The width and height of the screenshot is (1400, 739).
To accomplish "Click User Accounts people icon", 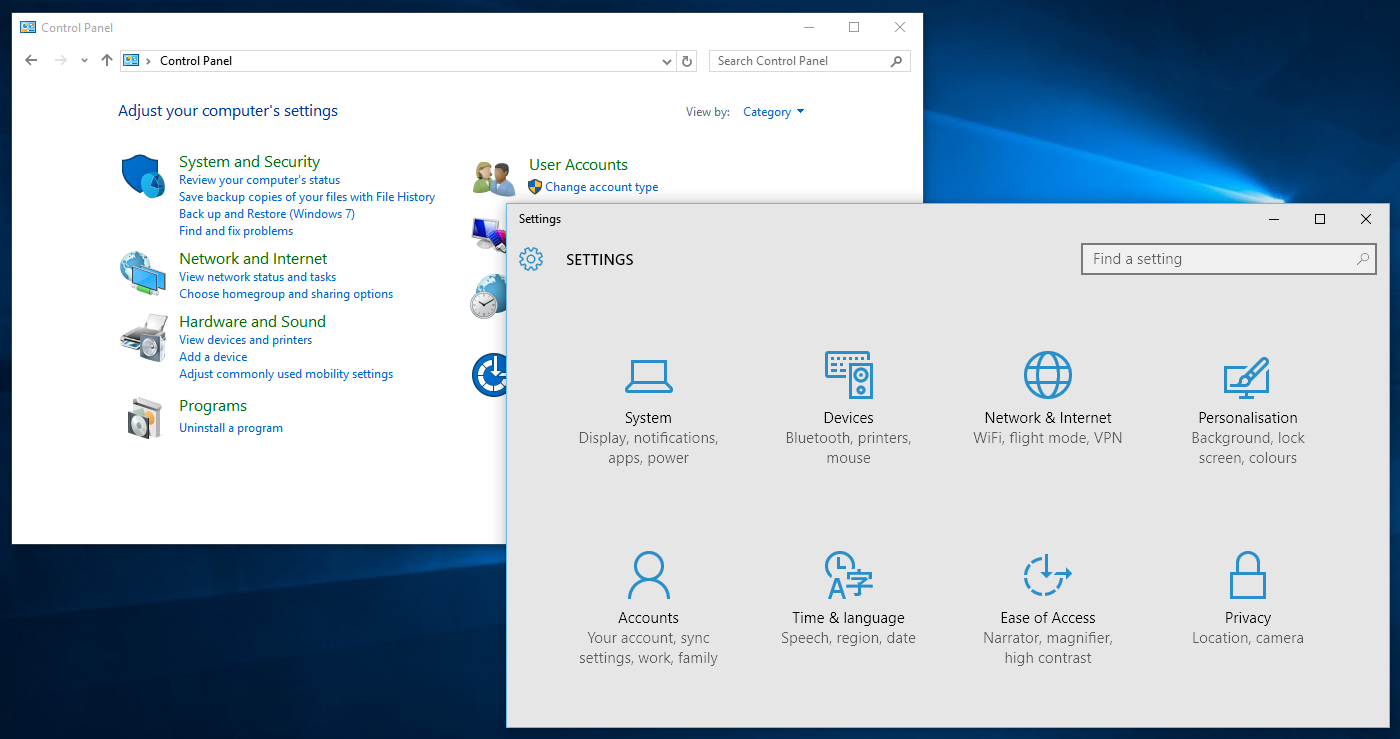I will (x=494, y=178).
